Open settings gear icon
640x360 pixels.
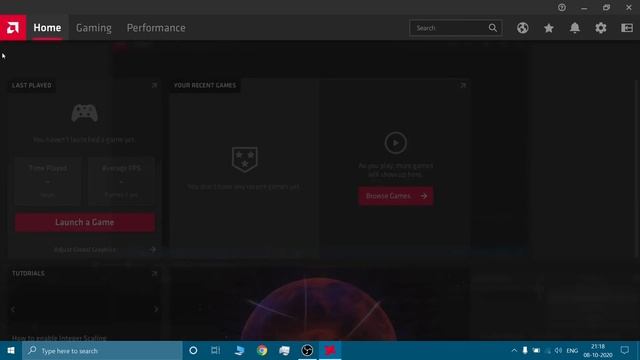pyautogui.click(x=600, y=28)
